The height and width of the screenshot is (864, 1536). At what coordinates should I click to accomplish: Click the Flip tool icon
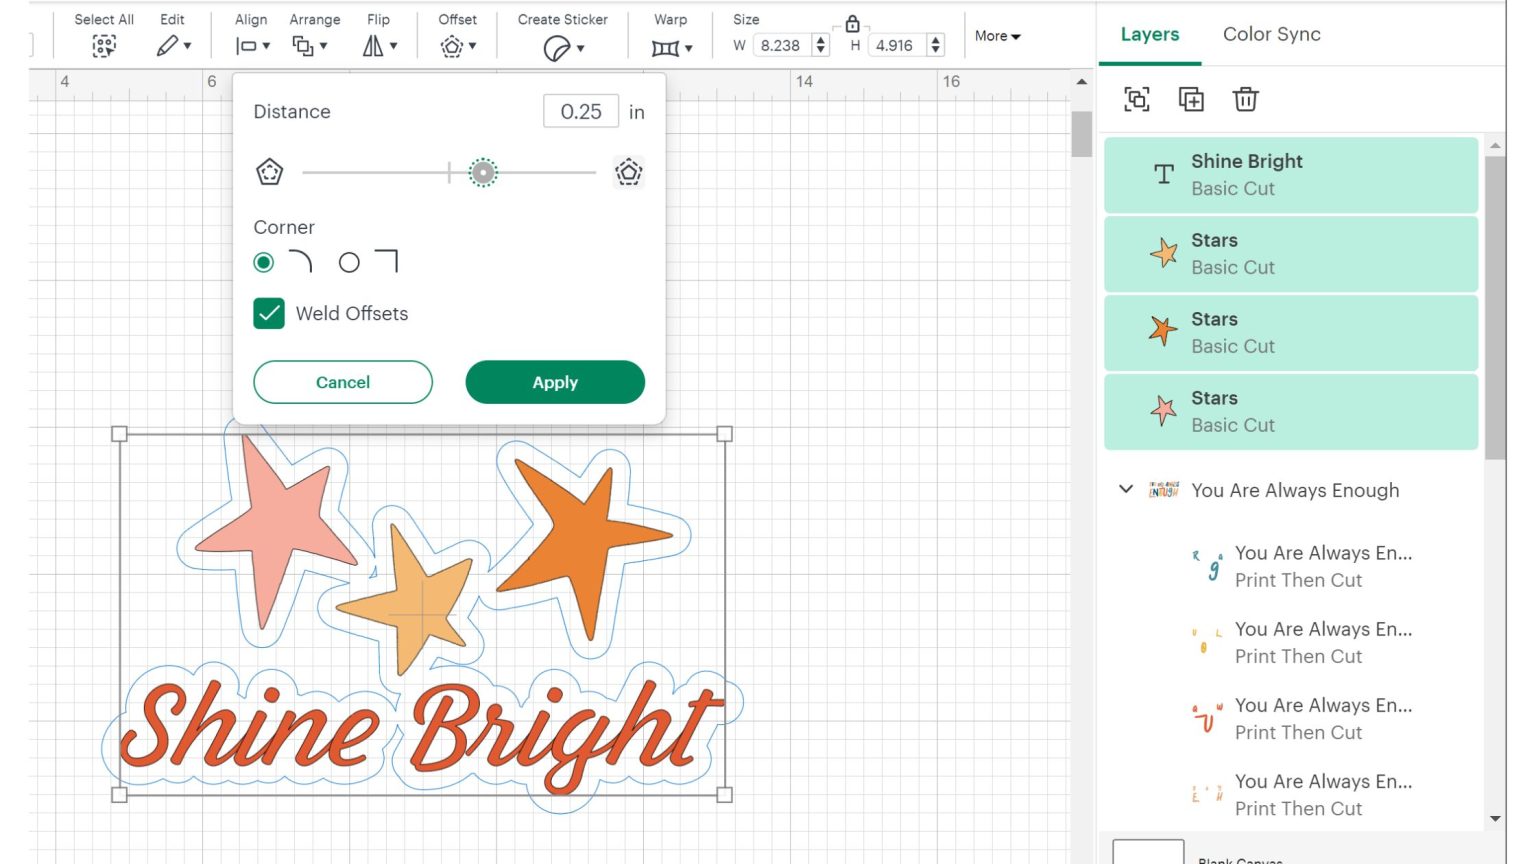373,44
